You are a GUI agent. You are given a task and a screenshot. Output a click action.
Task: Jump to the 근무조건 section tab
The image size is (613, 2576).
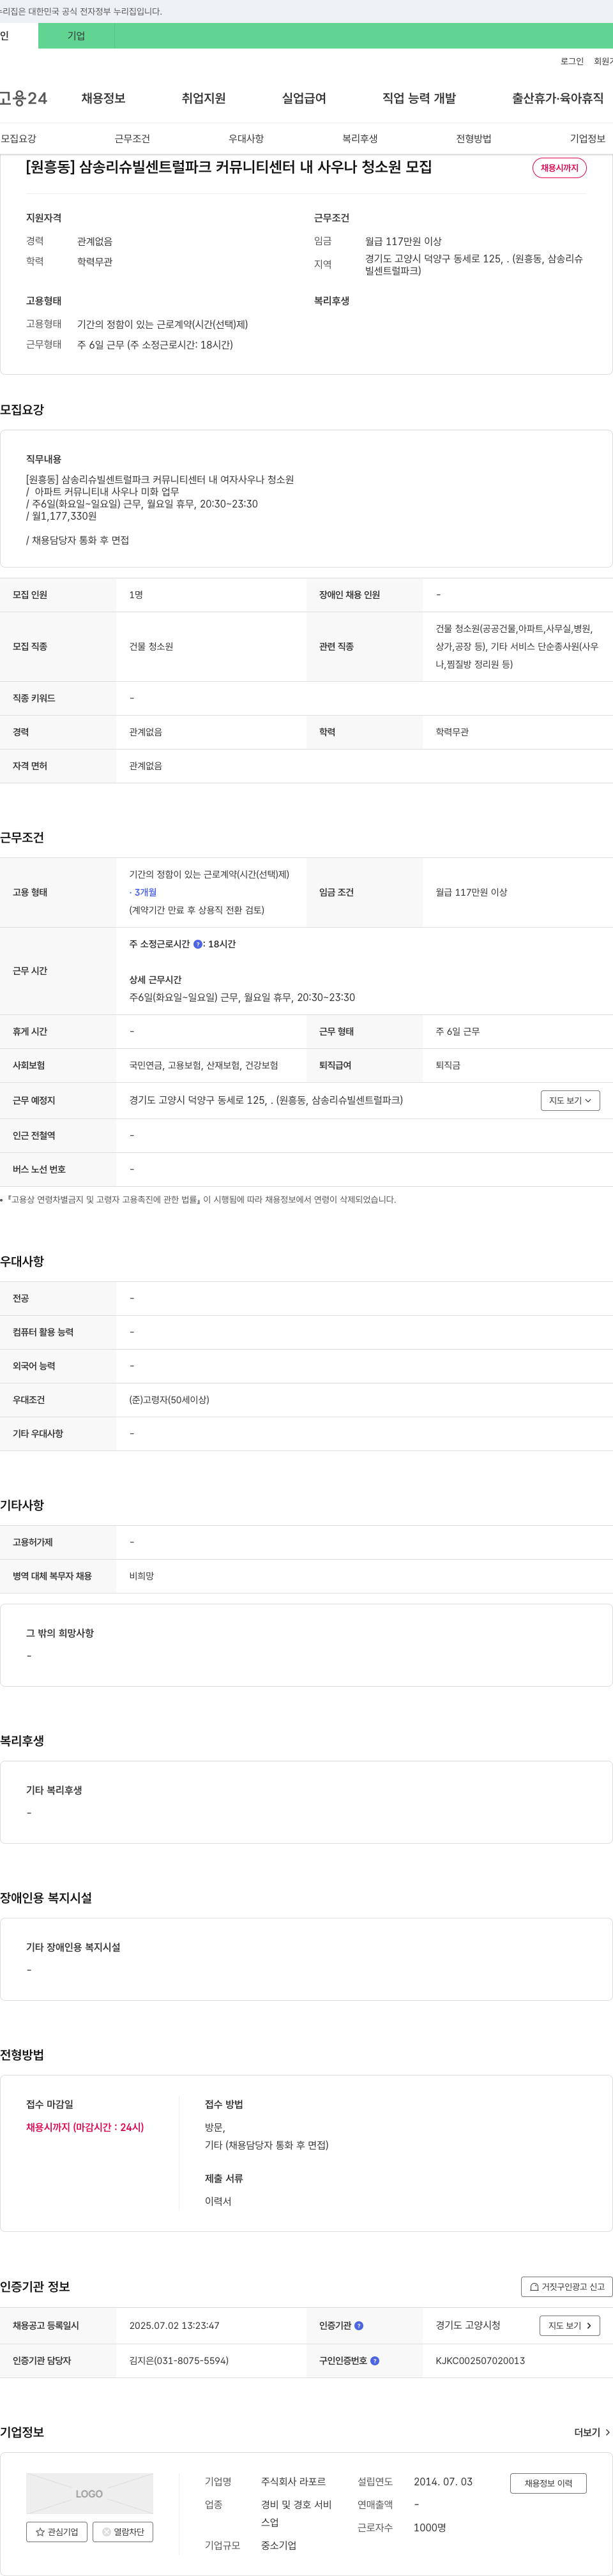[132, 139]
